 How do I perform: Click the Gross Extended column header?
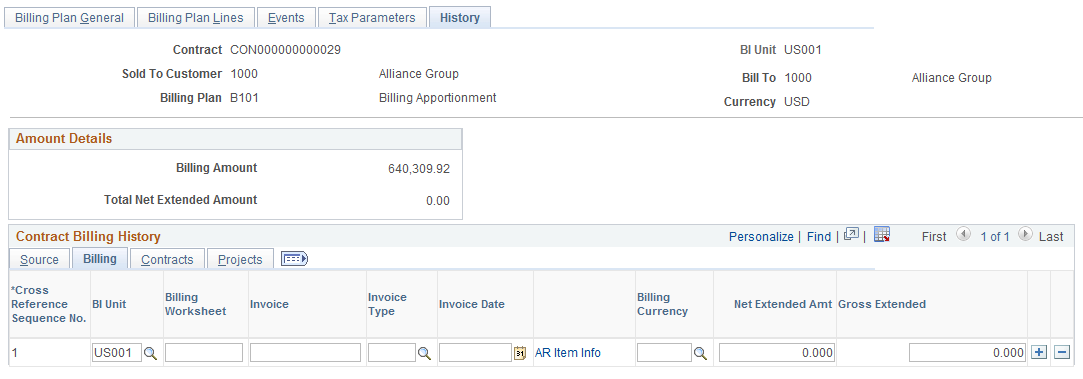pyautogui.click(x=882, y=304)
